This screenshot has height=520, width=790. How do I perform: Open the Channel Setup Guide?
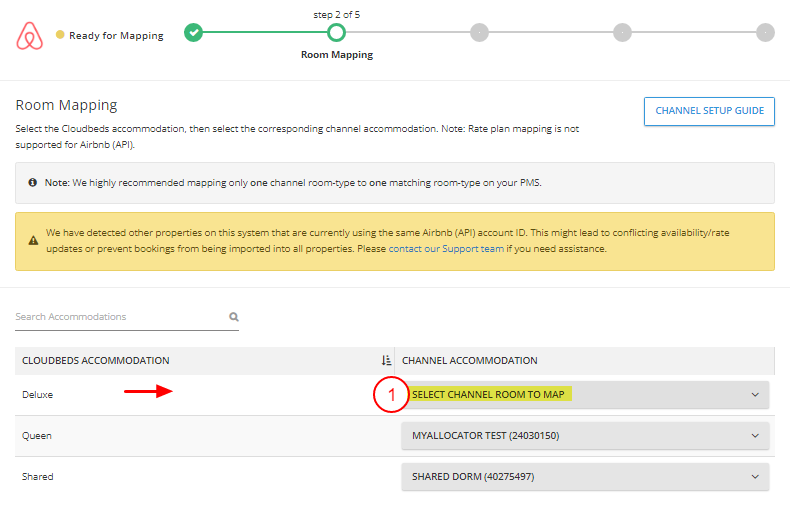point(709,111)
